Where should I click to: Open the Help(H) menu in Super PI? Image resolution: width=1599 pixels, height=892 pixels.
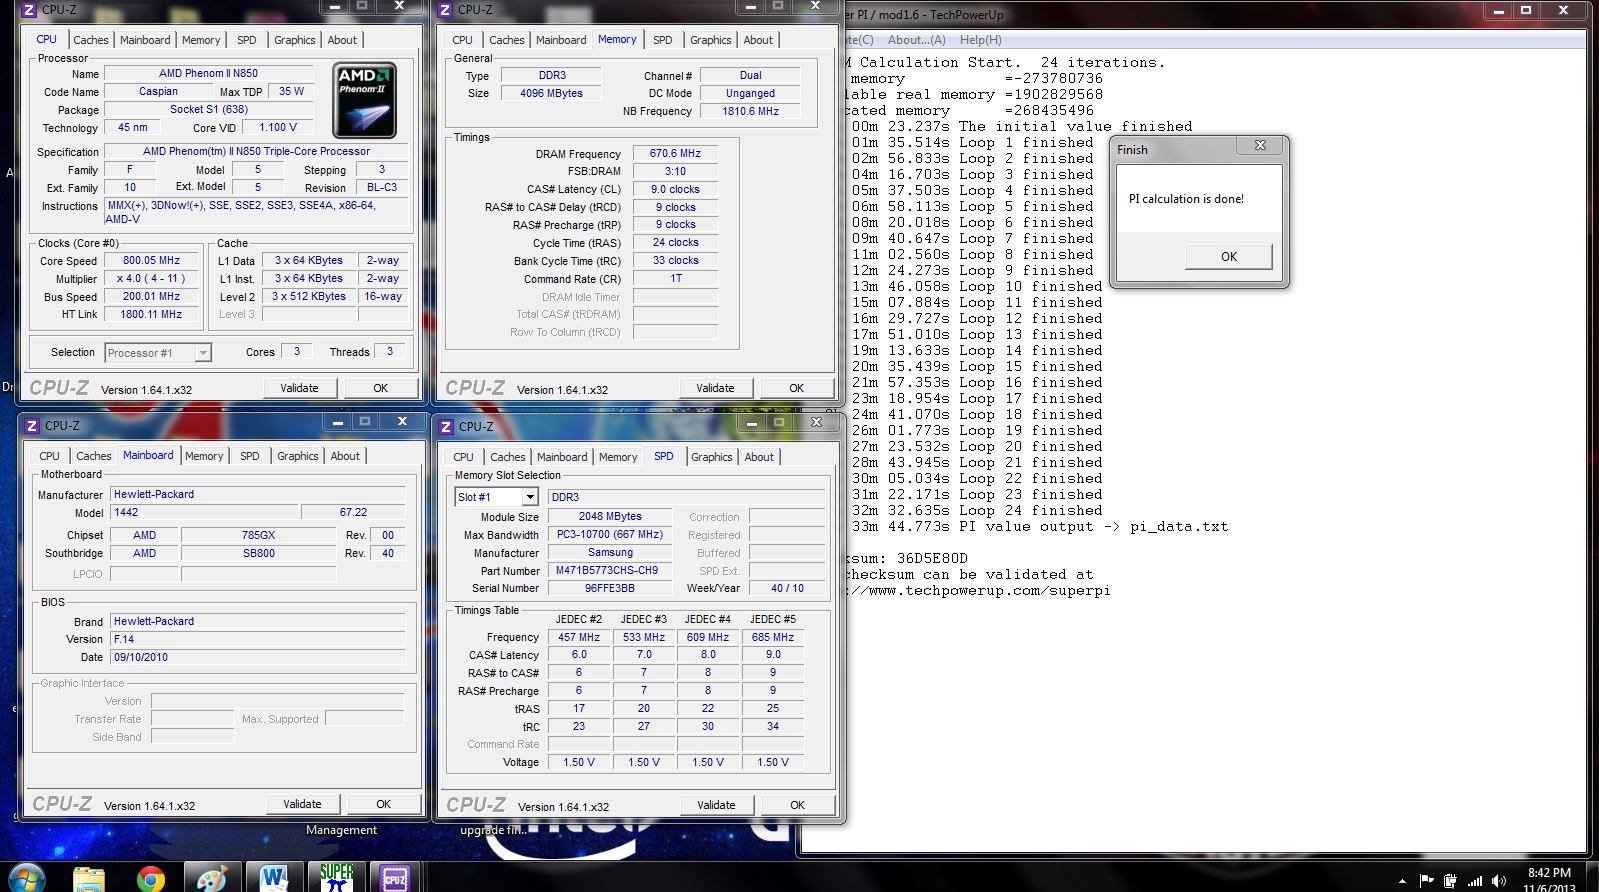pyautogui.click(x=980, y=40)
